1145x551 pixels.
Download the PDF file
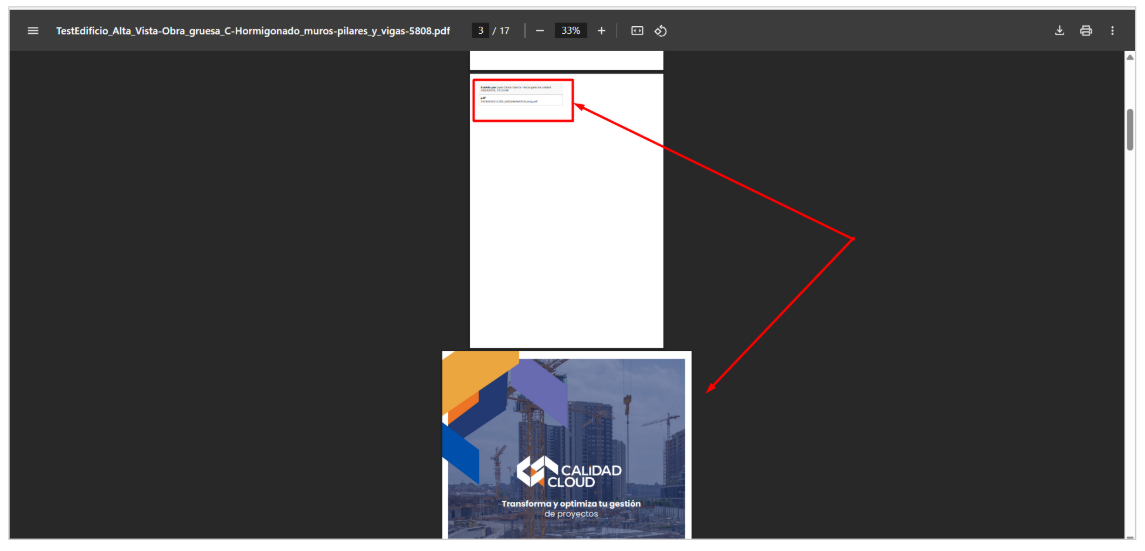(x=1060, y=31)
